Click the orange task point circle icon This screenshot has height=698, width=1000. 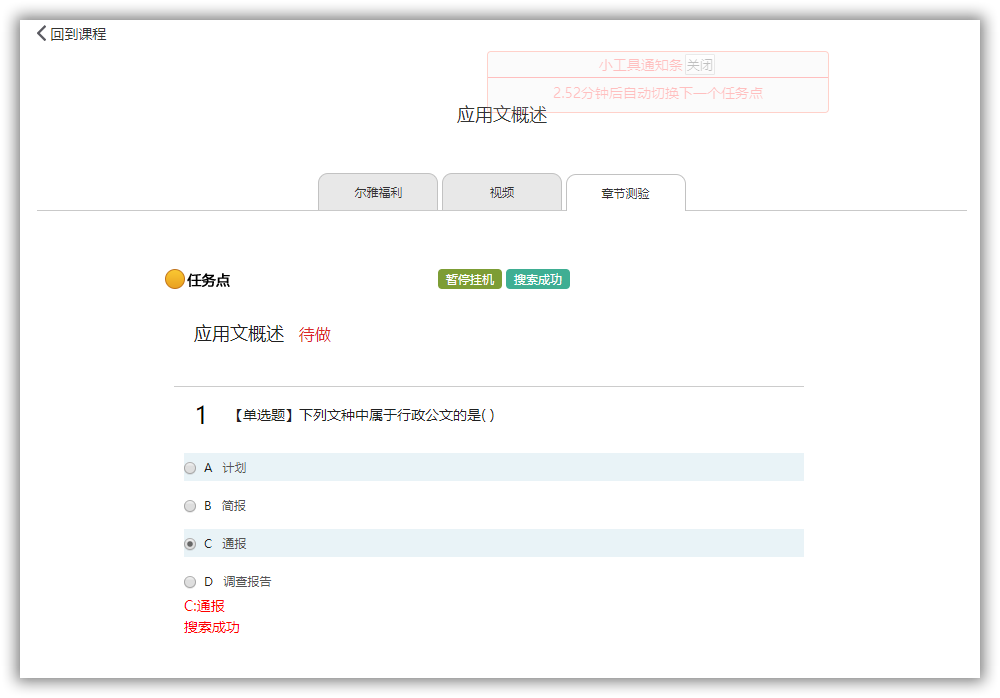(175, 280)
